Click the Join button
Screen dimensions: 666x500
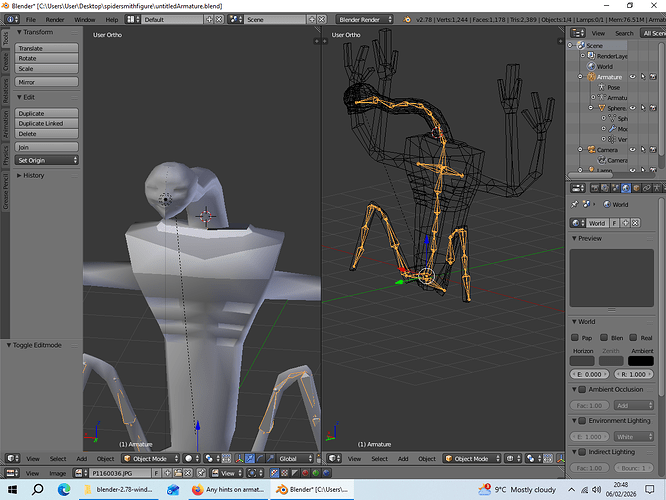pos(47,147)
